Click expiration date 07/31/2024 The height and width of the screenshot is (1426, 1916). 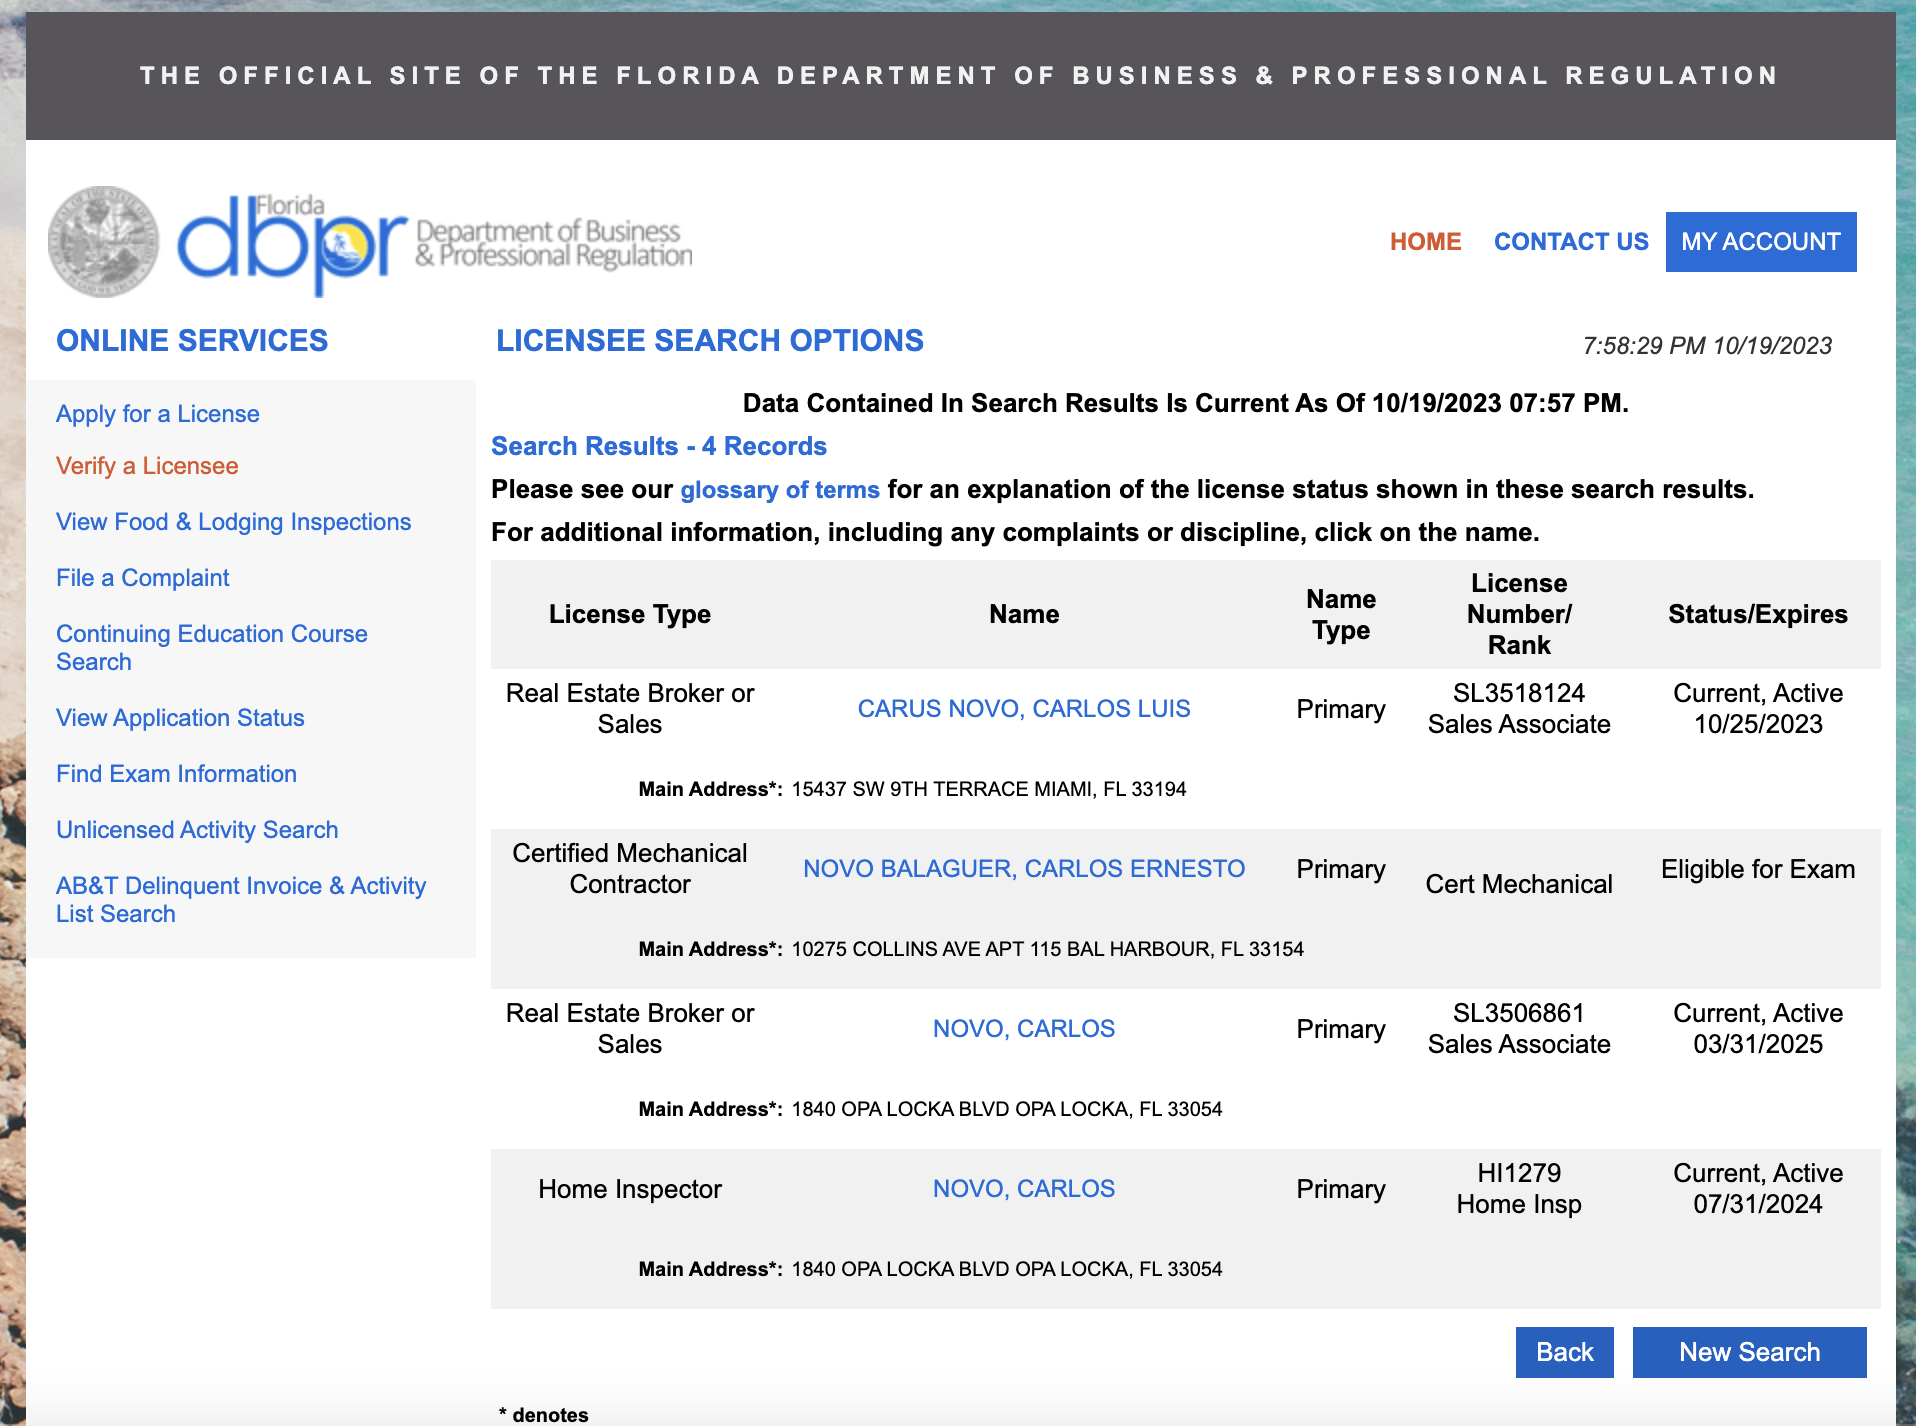click(1758, 1204)
